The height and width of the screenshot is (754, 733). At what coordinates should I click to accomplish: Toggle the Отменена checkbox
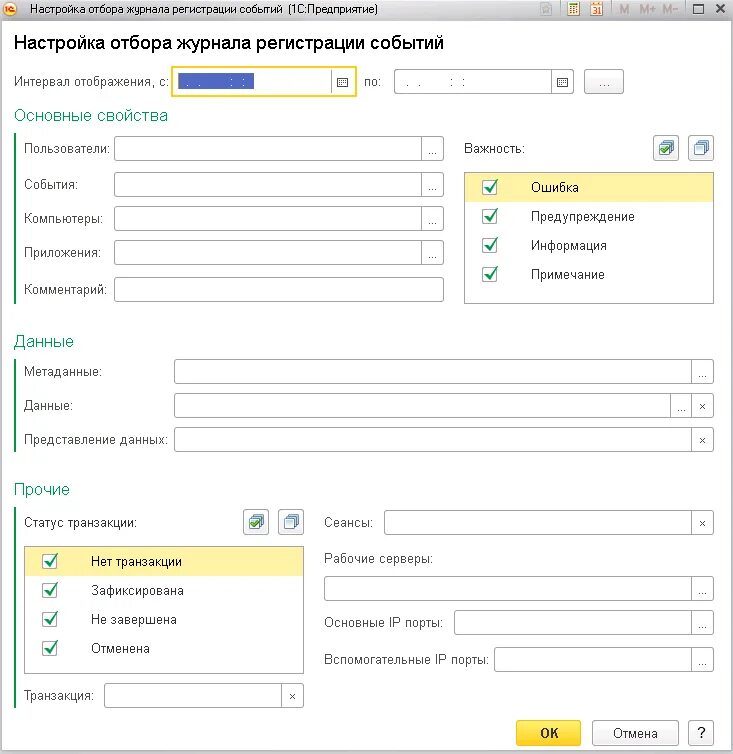tap(50, 648)
